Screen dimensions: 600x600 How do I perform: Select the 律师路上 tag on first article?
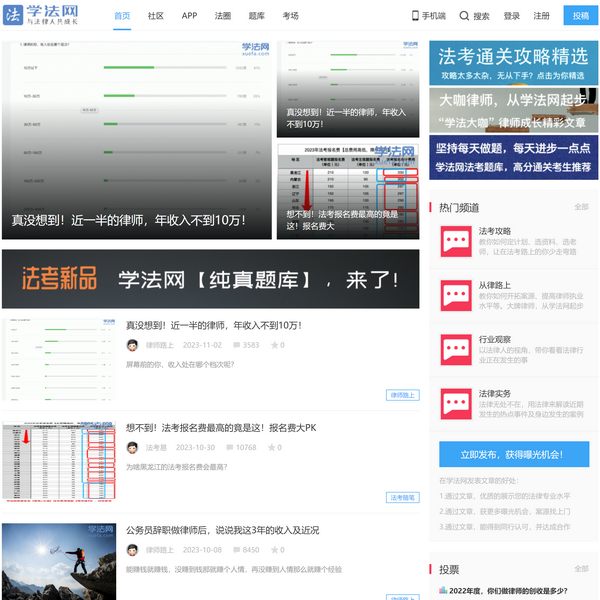click(x=402, y=395)
